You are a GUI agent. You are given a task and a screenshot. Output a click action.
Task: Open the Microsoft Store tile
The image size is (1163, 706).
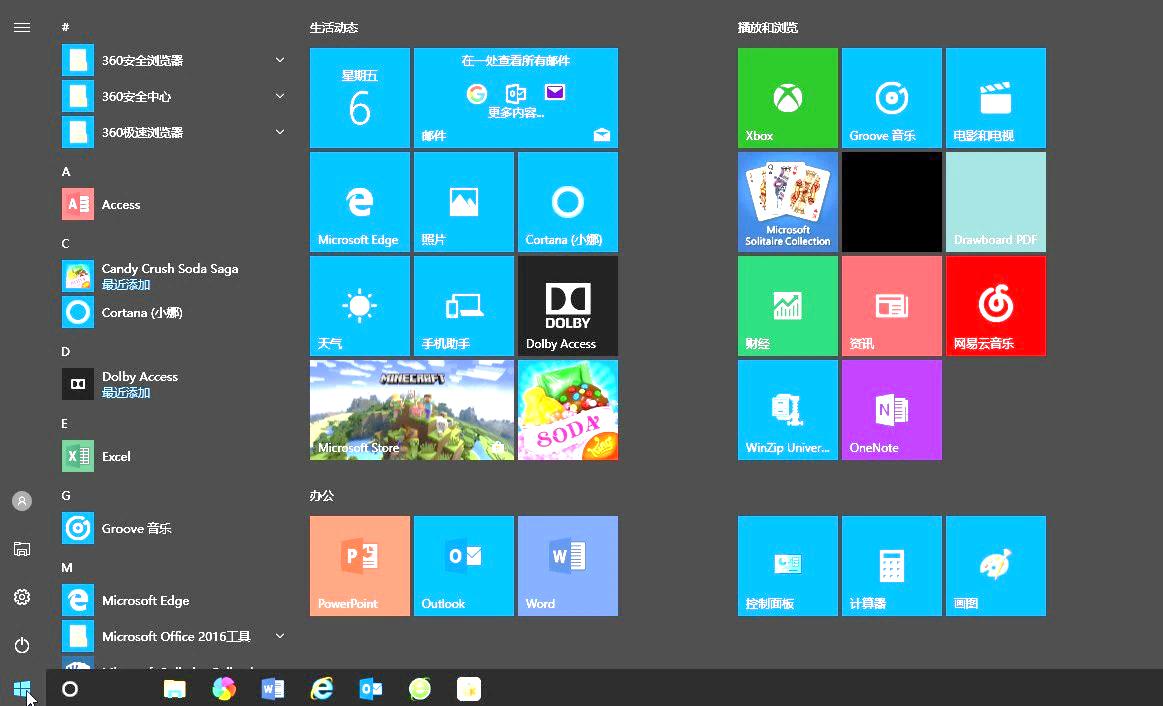411,409
